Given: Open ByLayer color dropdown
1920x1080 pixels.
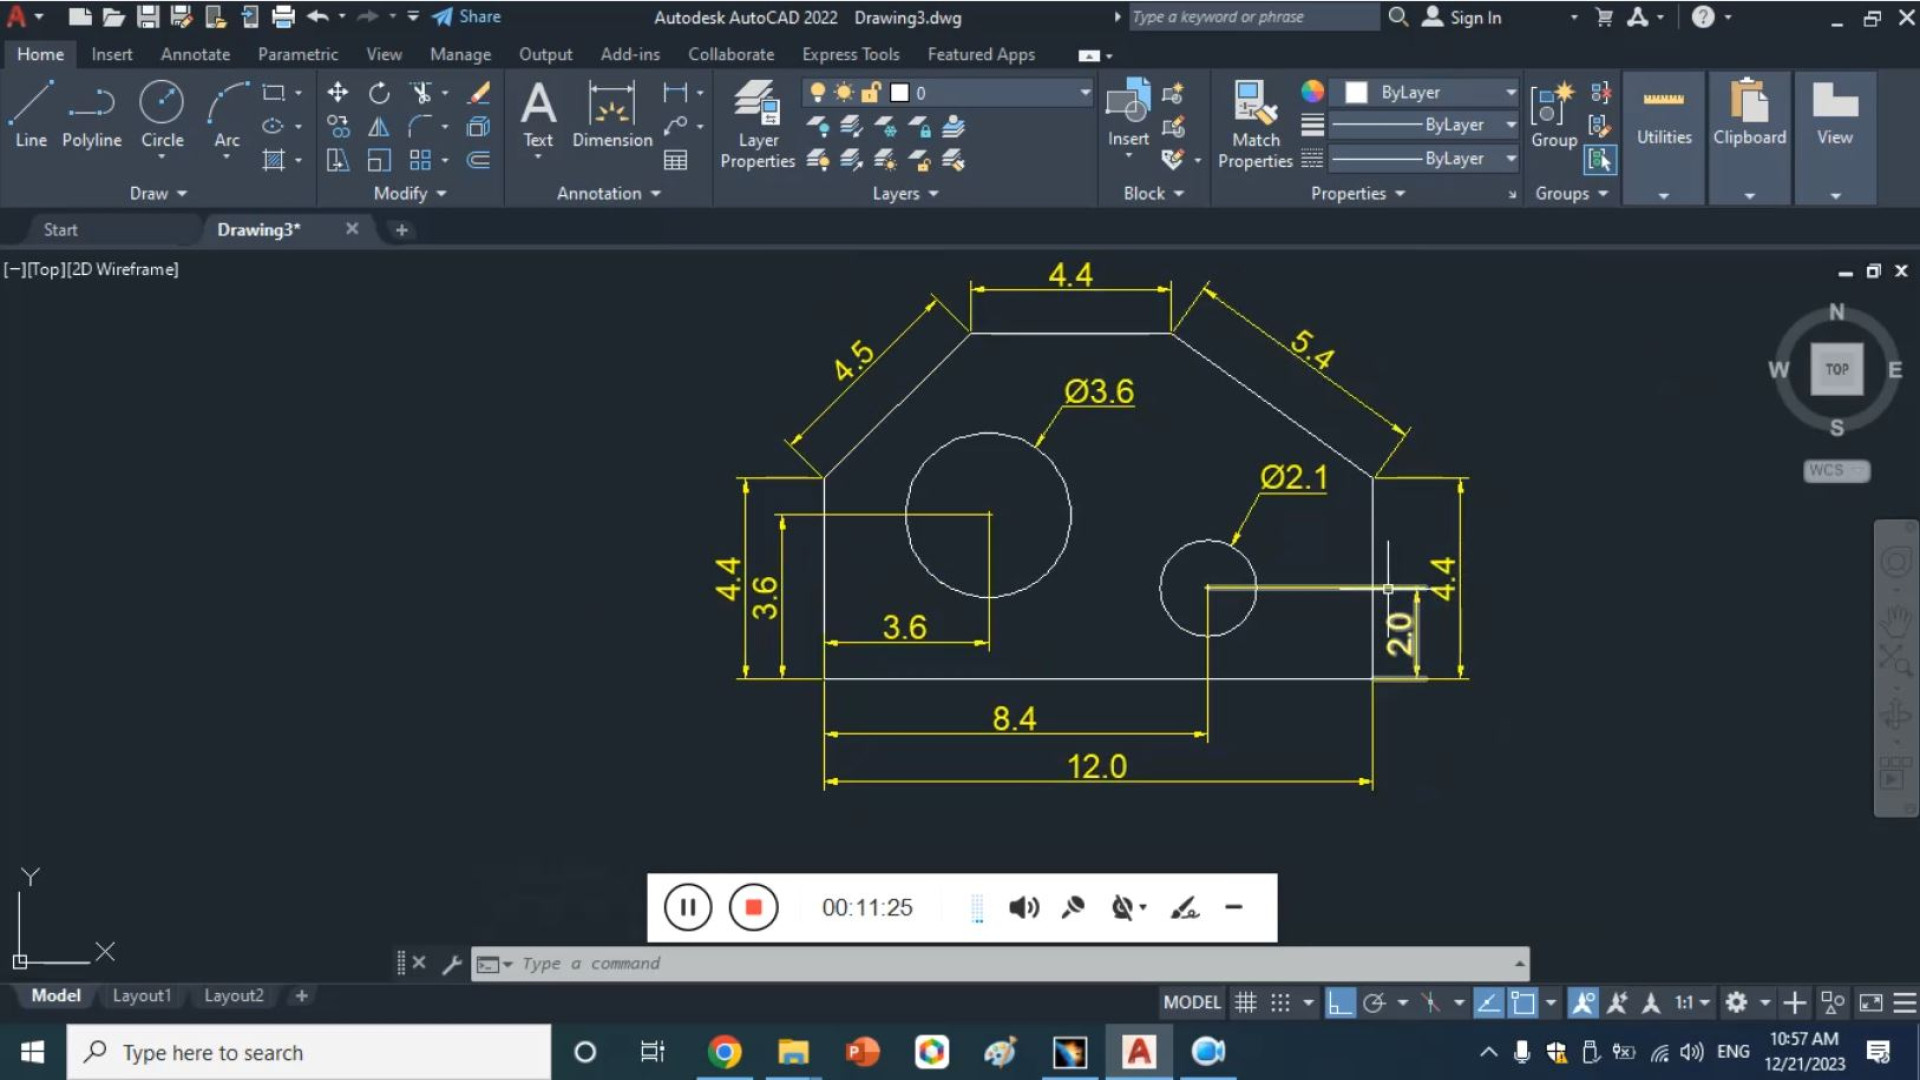Looking at the screenshot, I should (1511, 92).
